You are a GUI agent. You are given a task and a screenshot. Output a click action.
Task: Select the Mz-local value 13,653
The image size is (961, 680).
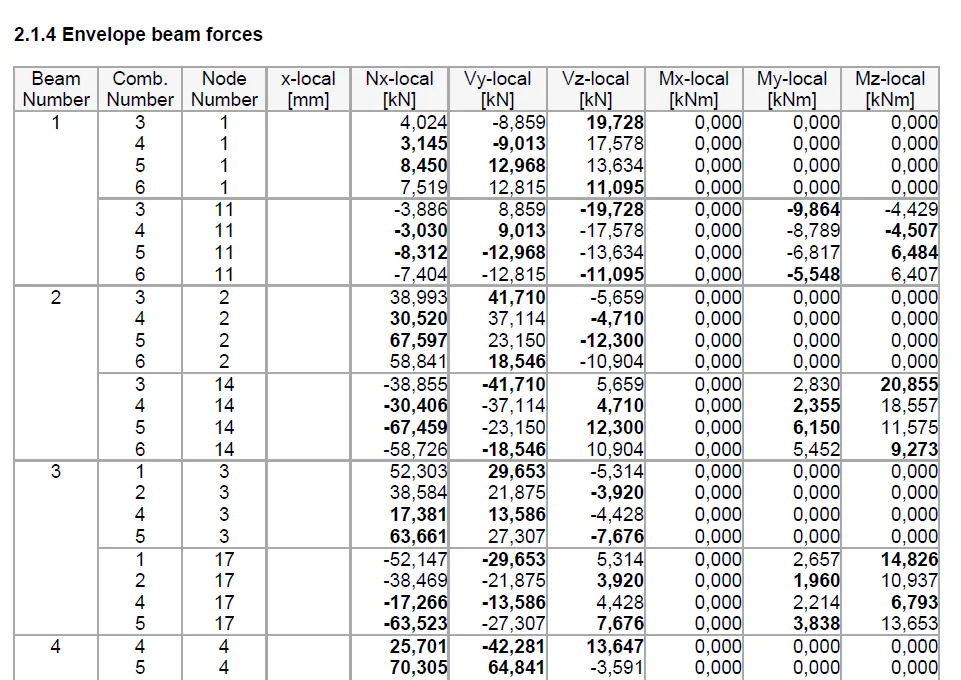(x=909, y=623)
